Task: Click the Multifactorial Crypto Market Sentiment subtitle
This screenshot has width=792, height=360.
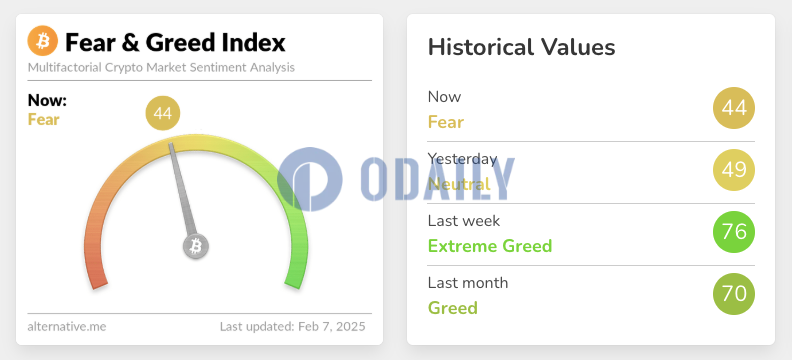Action: click(161, 68)
